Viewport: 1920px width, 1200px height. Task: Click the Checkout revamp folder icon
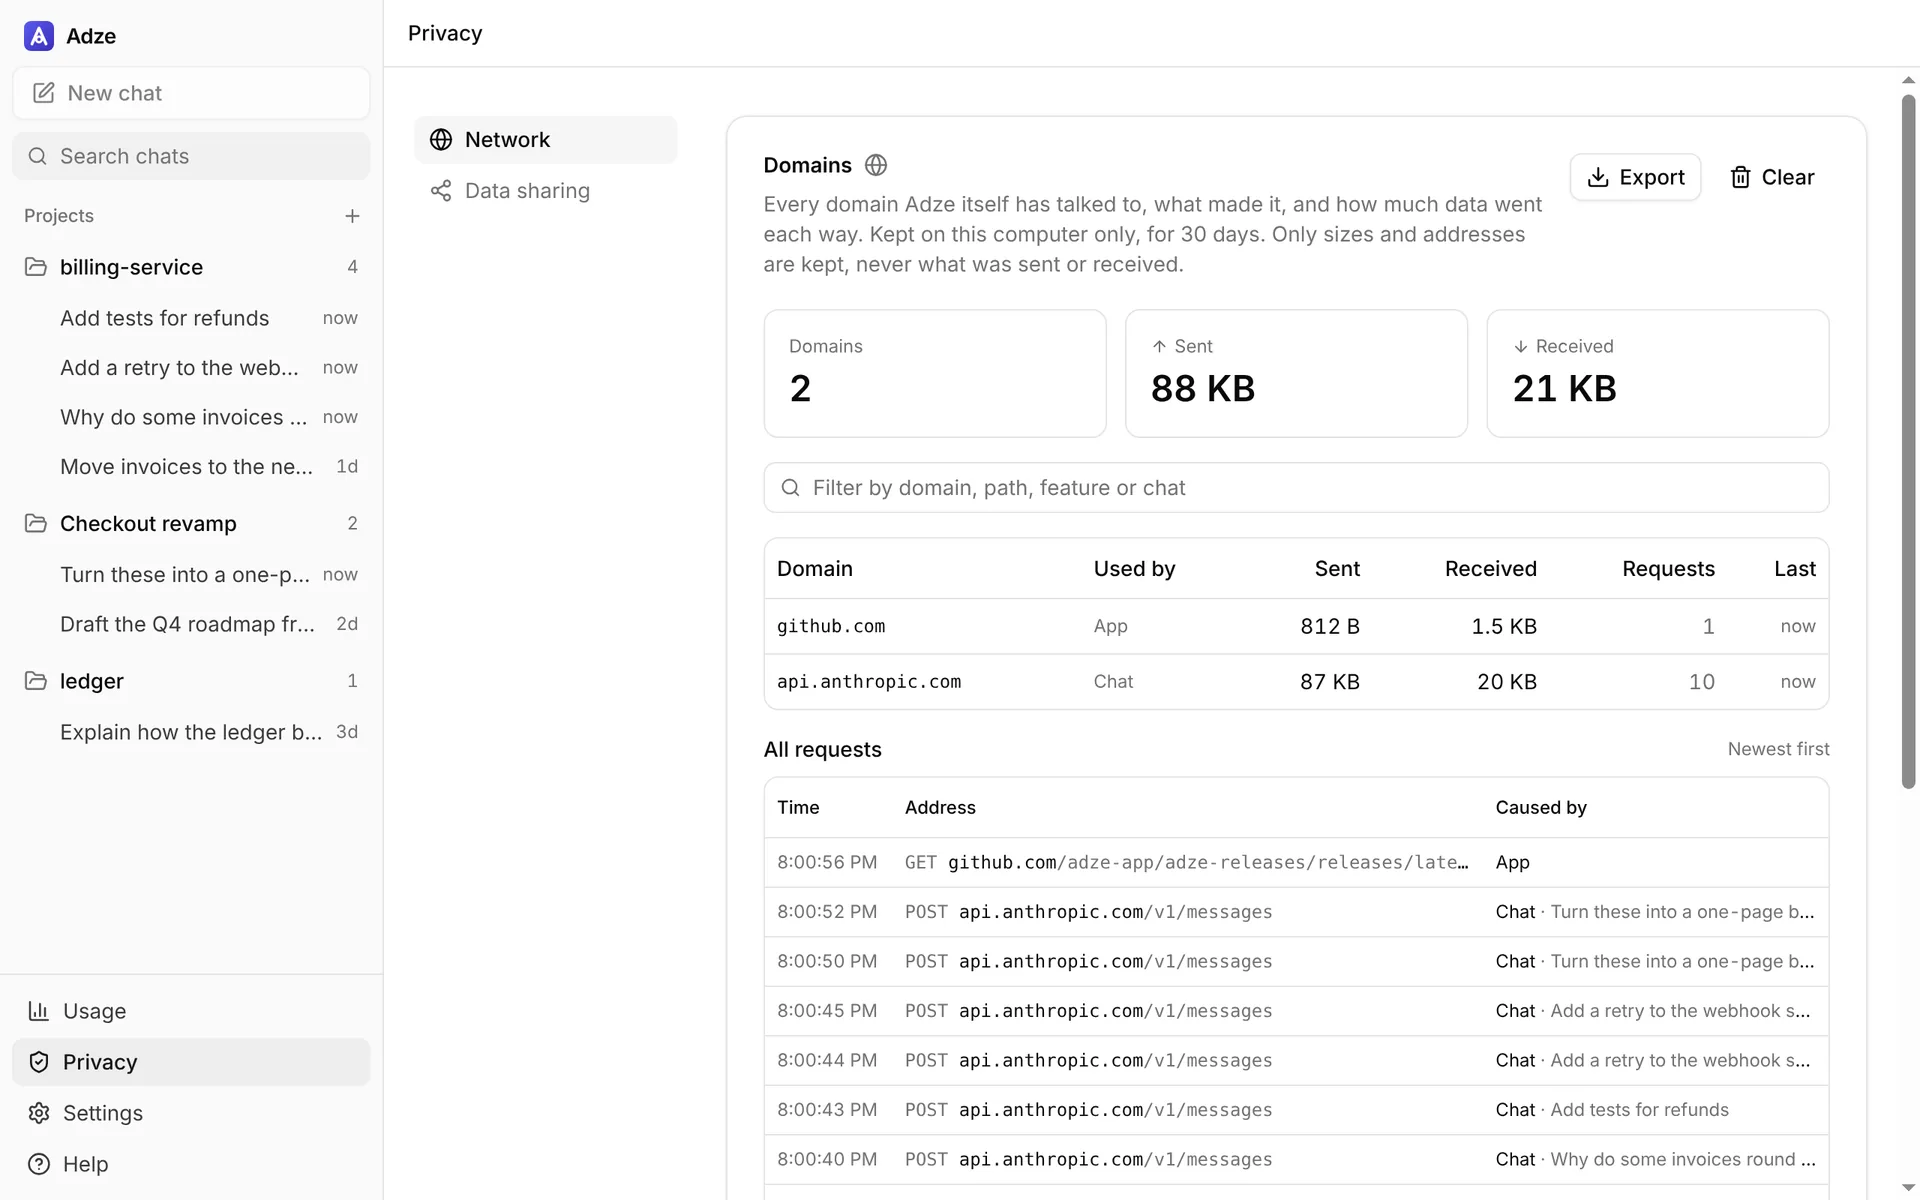tap(36, 523)
